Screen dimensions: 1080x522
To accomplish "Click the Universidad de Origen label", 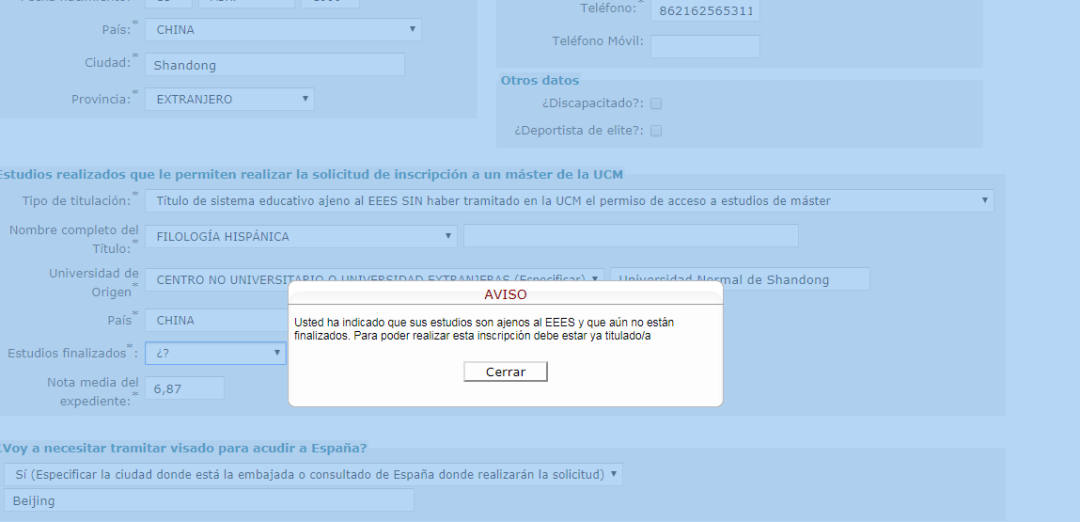I will coord(94,282).
